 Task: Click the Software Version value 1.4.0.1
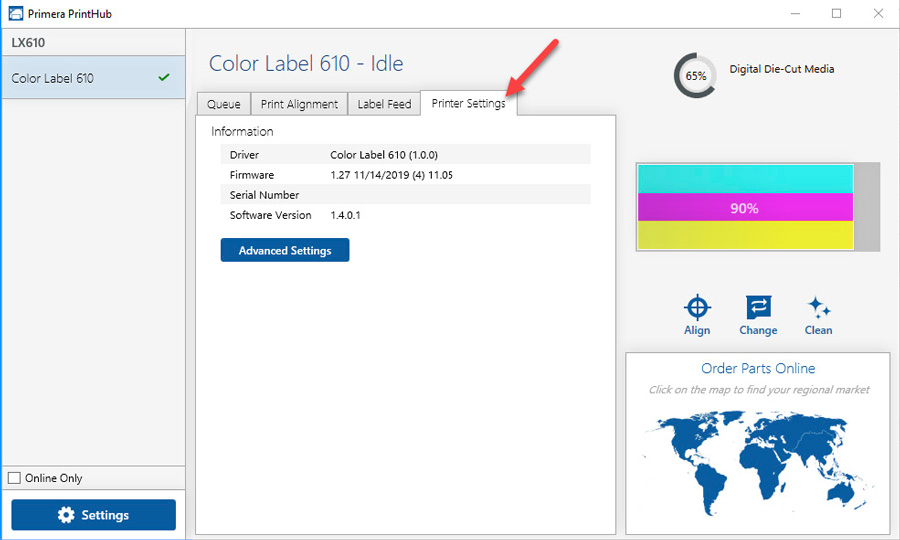click(346, 215)
